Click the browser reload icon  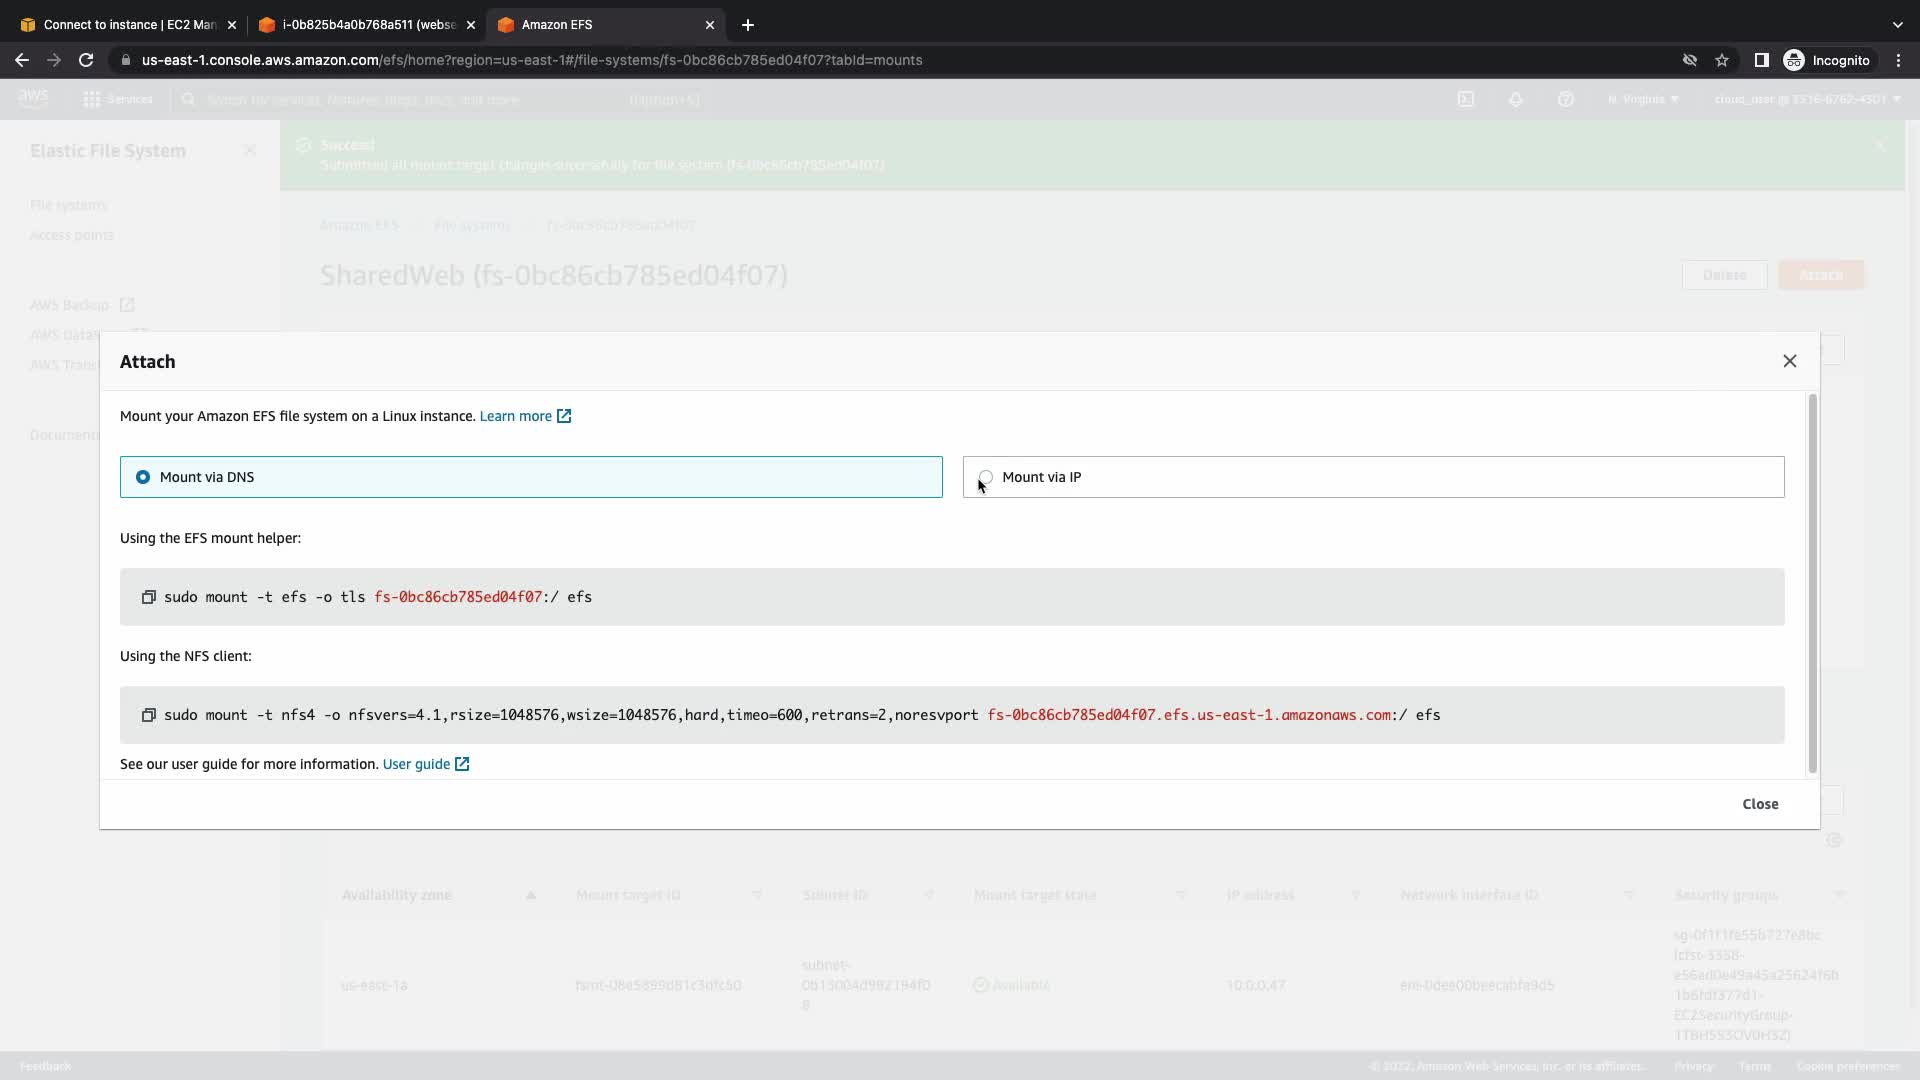coord(86,60)
